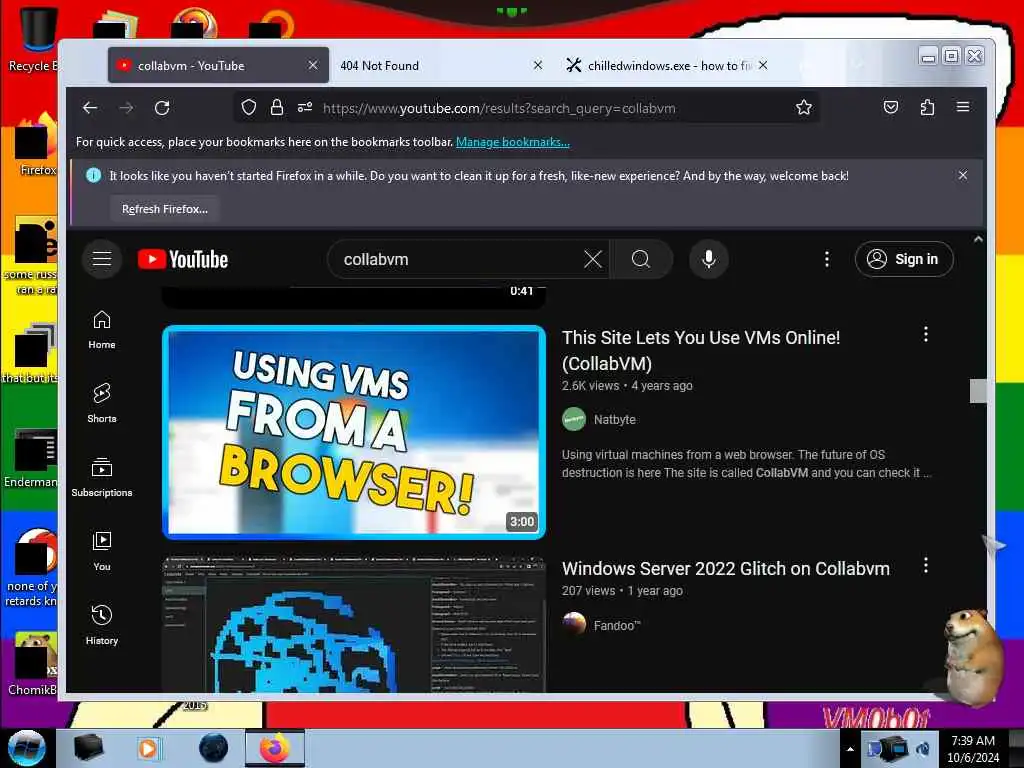Image resolution: width=1024 pixels, height=768 pixels.
Task: Open Home in the YouTube sidebar
Action: pyautogui.click(x=102, y=330)
